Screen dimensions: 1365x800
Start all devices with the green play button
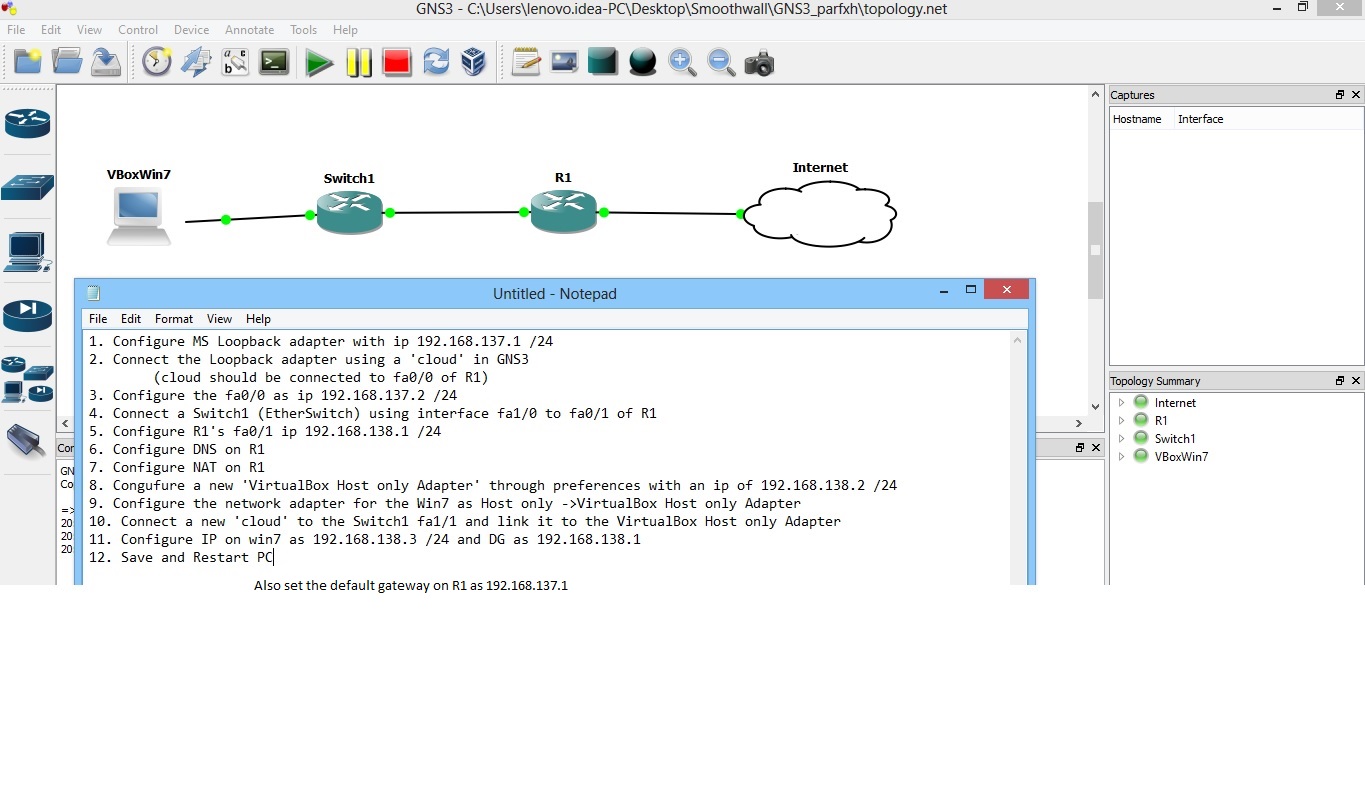pos(319,63)
